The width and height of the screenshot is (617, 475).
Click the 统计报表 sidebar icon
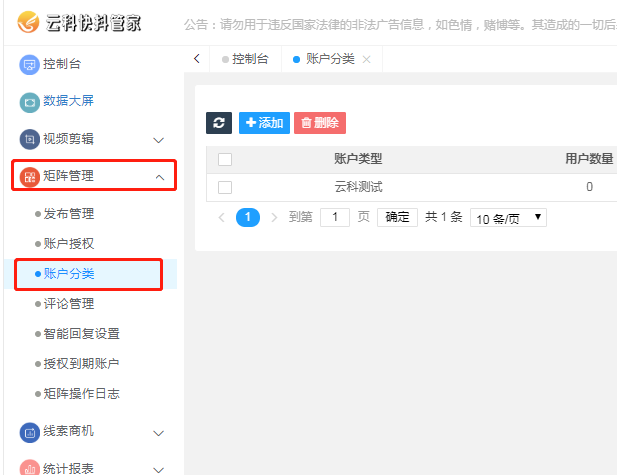[29, 467]
